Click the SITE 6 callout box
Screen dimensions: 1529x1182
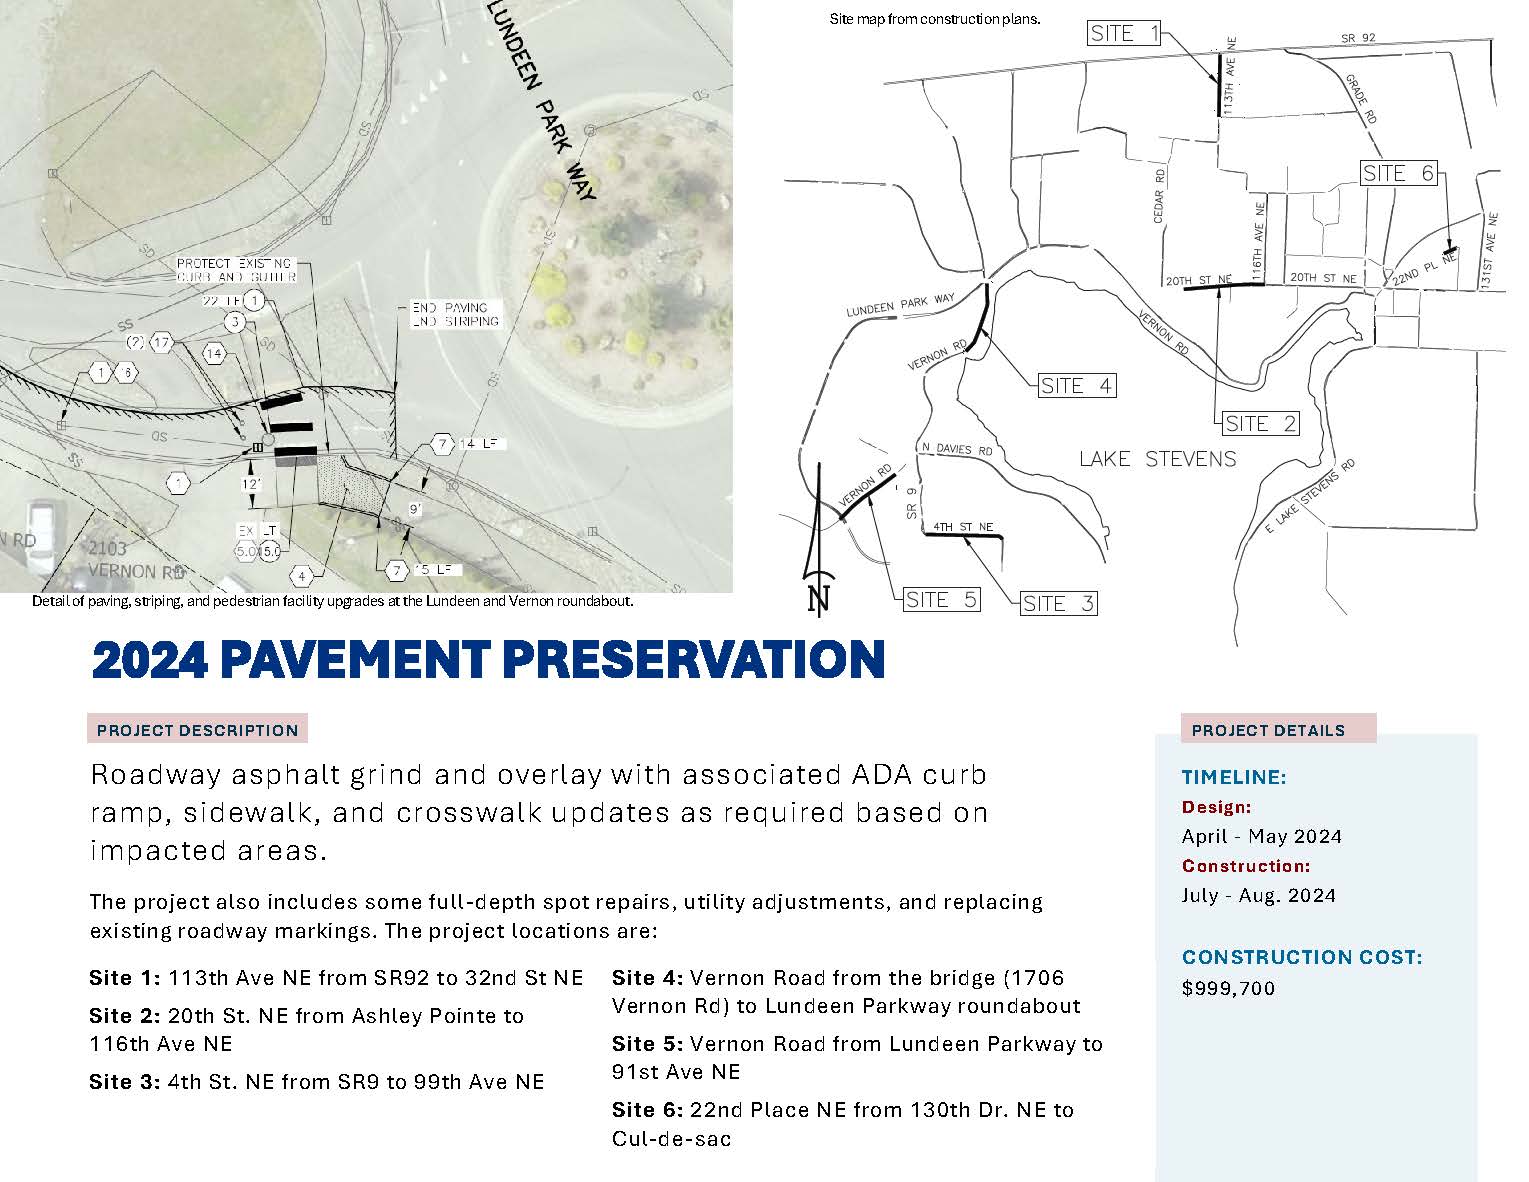tap(1400, 172)
